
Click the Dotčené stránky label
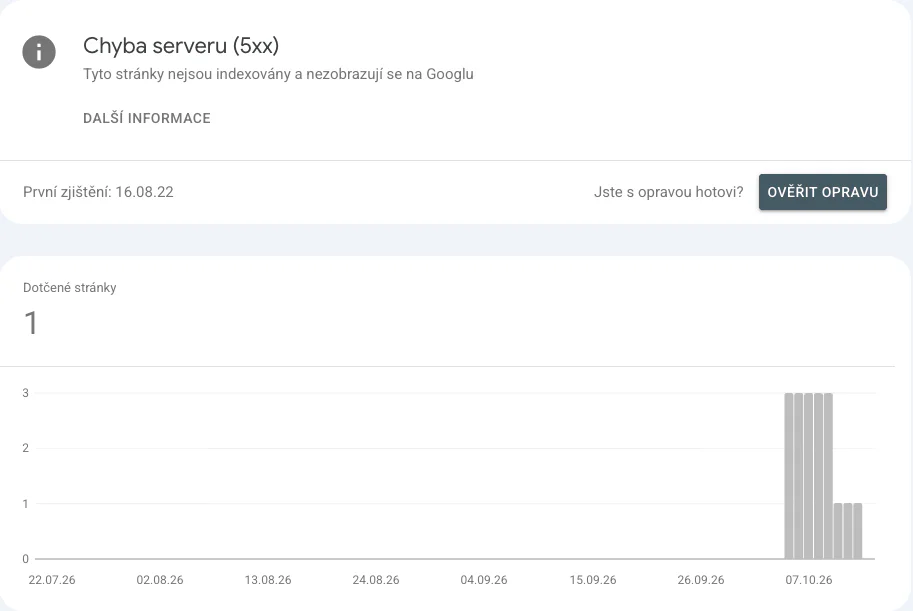(70, 287)
